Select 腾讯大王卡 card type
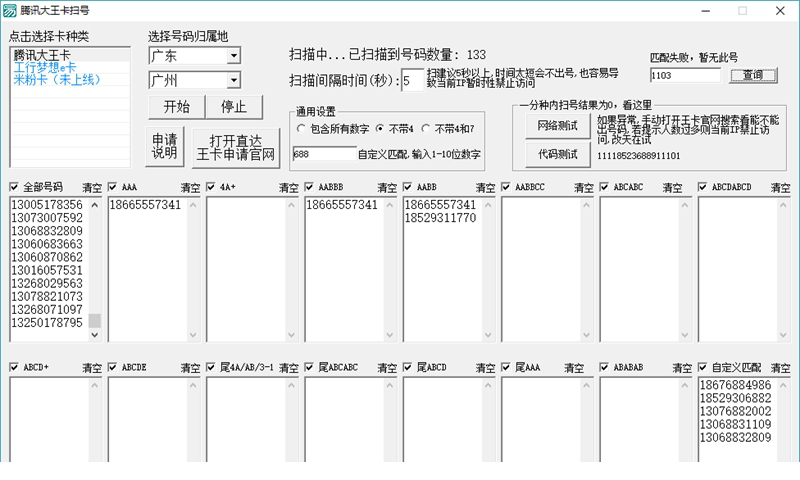Viewport: 800px width, 480px height. tap(70, 55)
